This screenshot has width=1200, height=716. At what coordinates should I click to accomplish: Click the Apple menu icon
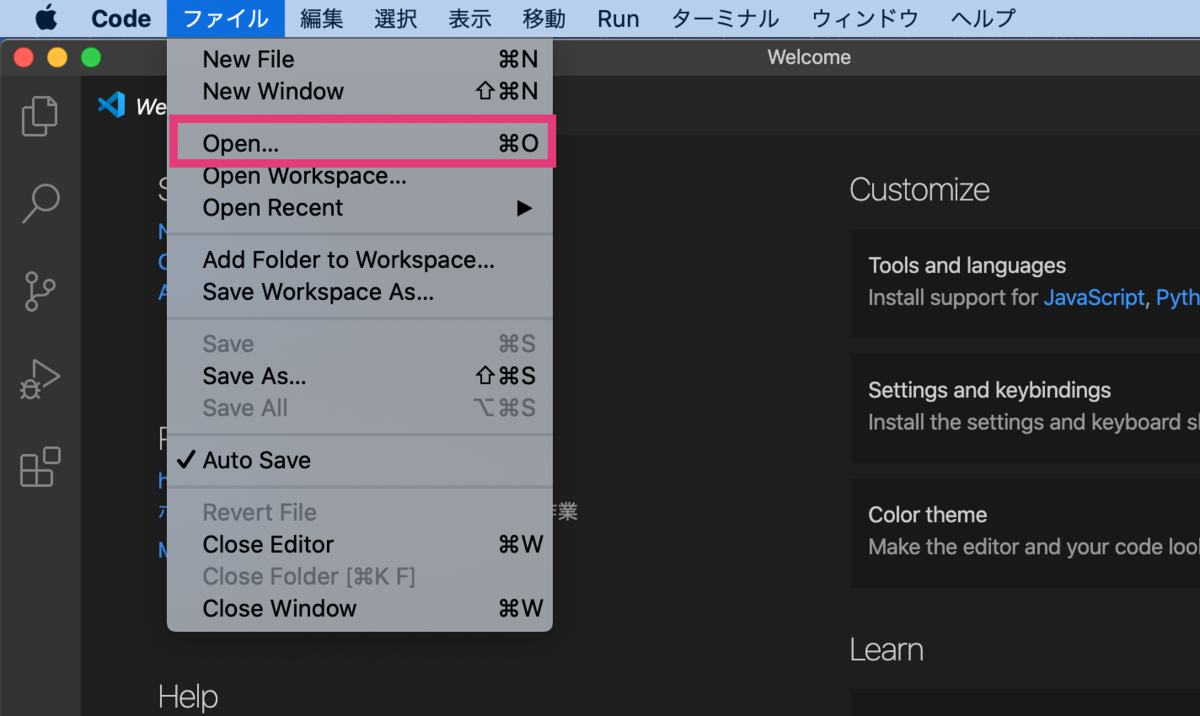[x=47, y=18]
